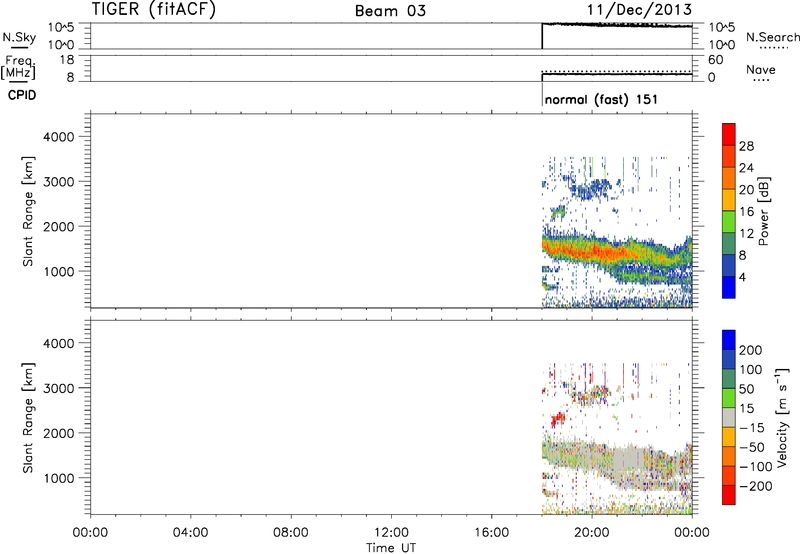Click the '-200' tick on Velocity colorbar

coord(756,486)
